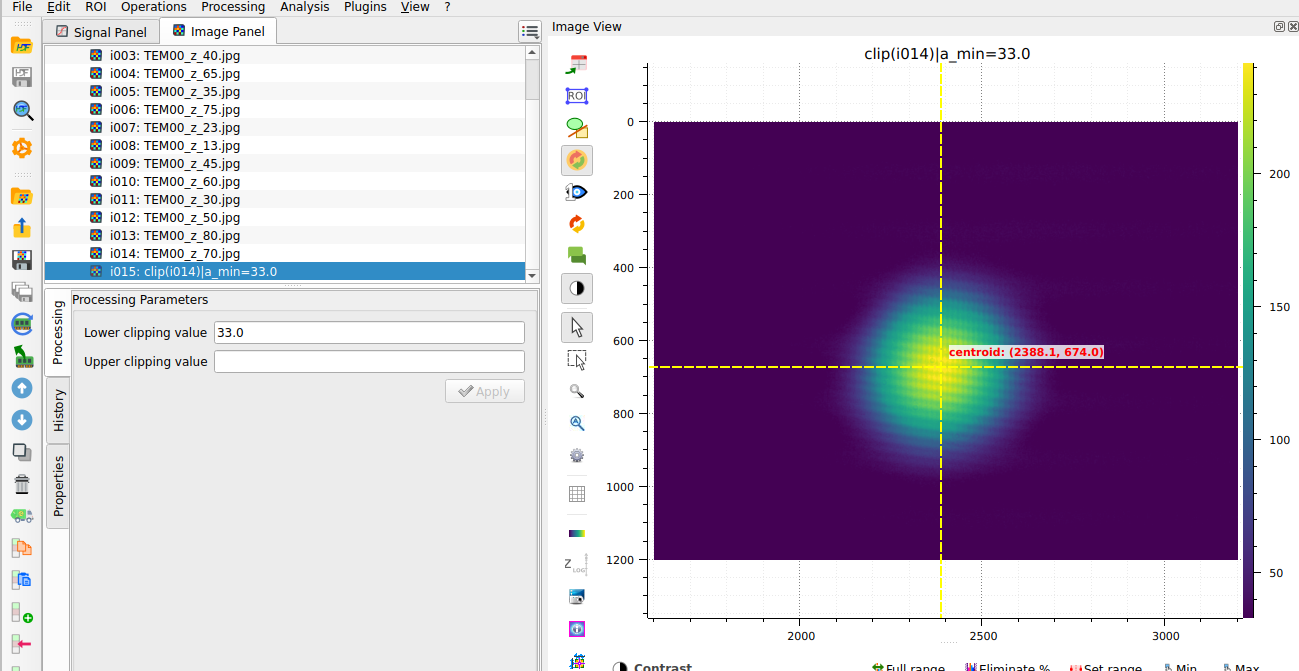The image size is (1299, 671).
Task: Select i010: TEM00_z_60.jpg in list
Action: coord(285,181)
